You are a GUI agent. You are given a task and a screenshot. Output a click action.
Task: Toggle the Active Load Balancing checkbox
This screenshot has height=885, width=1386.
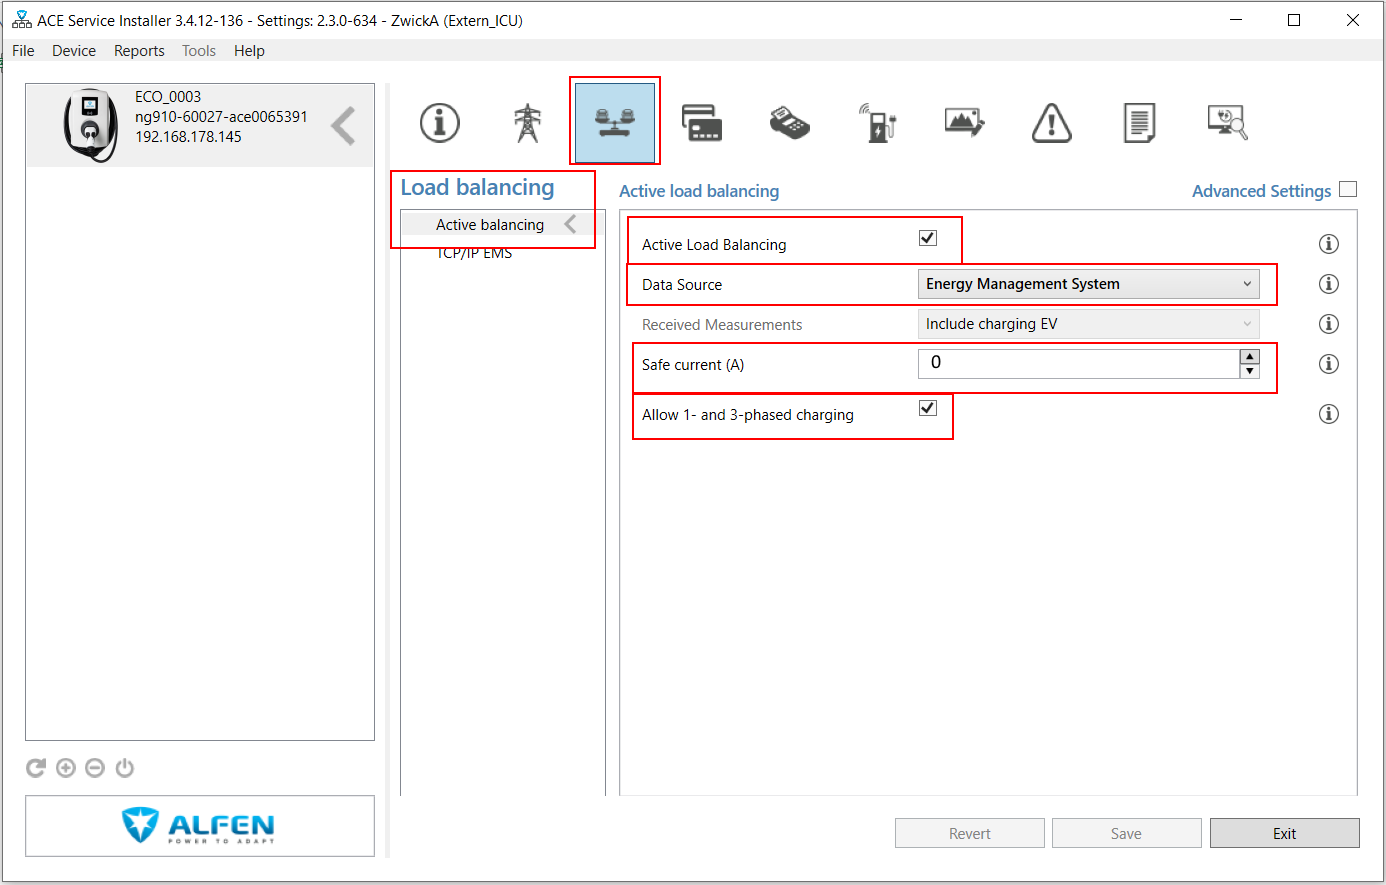click(x=928, y=238)
